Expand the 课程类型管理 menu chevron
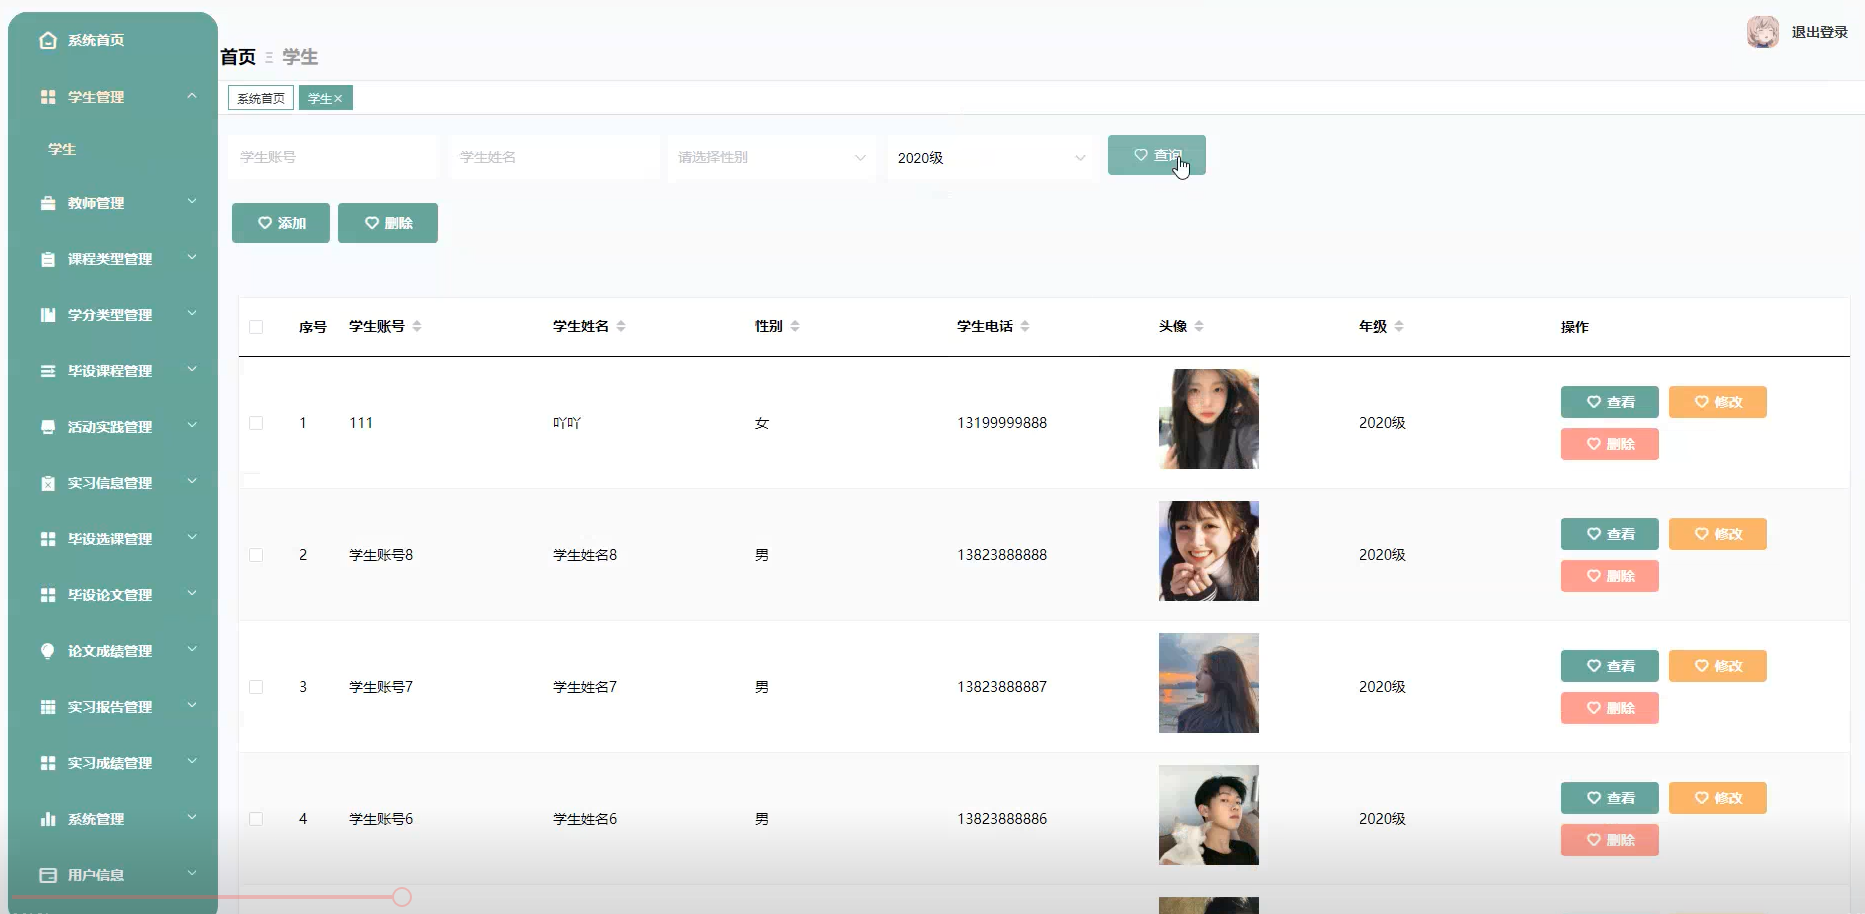The height and width of the screenshot is (914, 1865). coord(192,258)
